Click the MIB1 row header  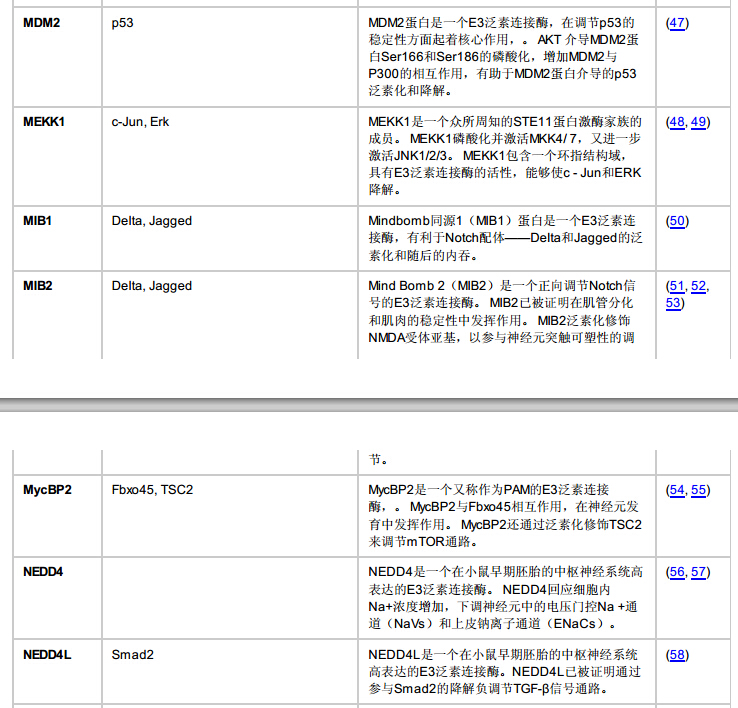(37, 221)
